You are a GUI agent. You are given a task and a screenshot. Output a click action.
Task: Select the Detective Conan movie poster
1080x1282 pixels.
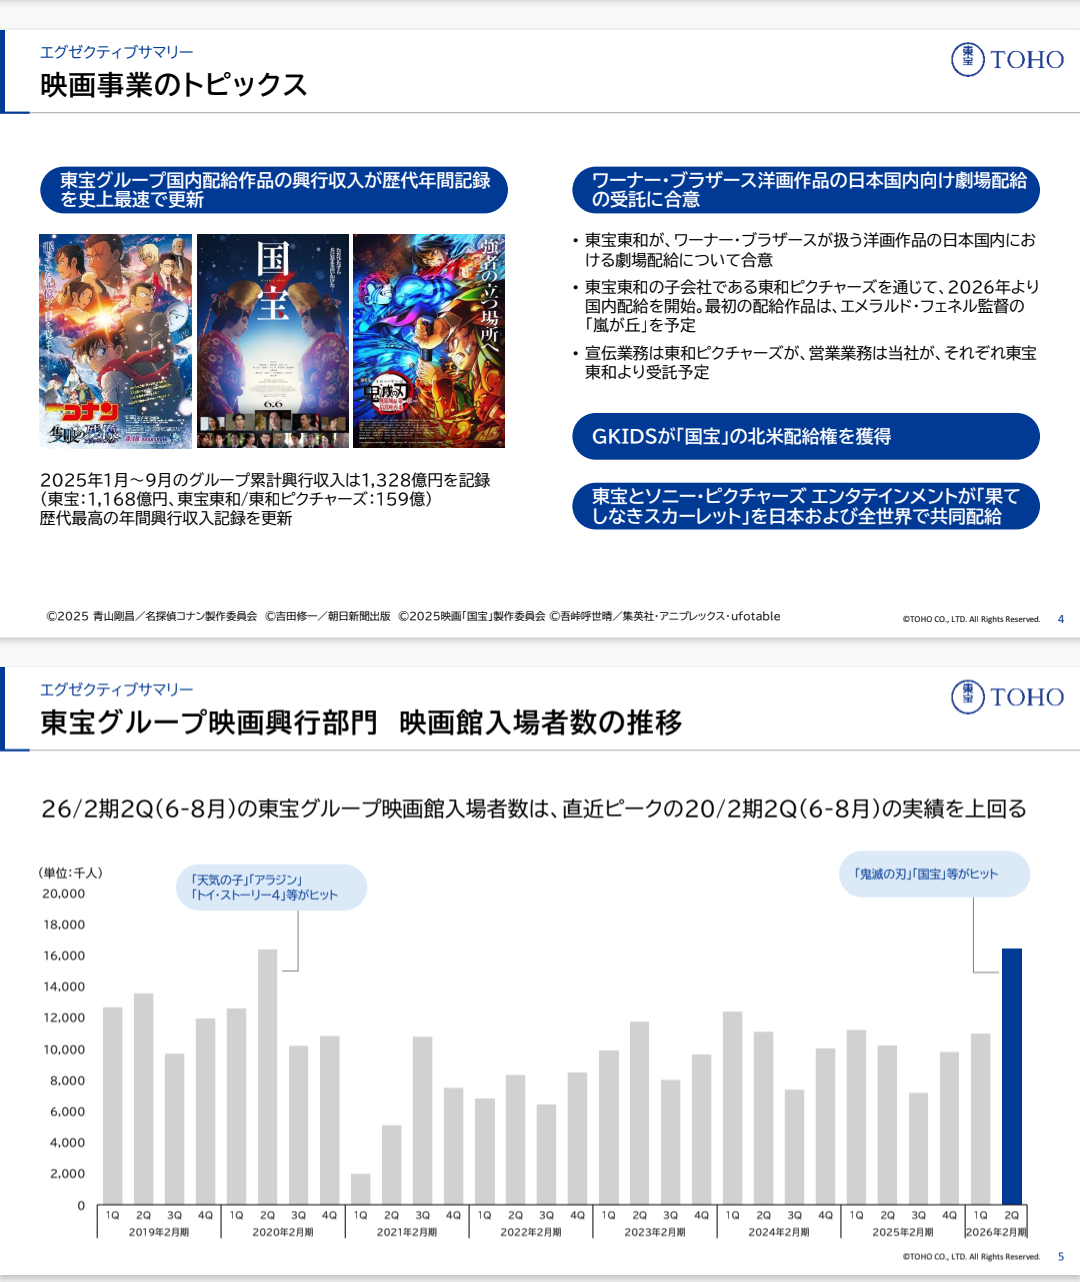(x=115, y=341)
